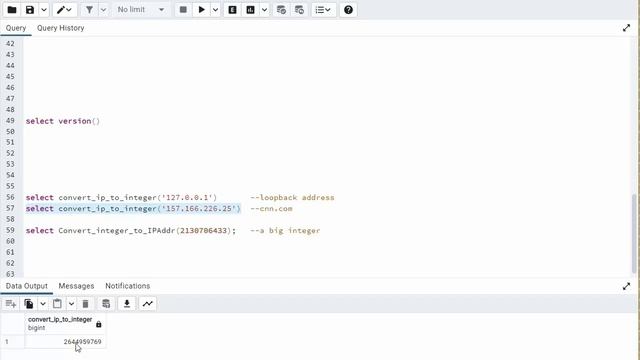This screenshot has height=360, width=640.
Task: Download results as file
Action: 127,304
